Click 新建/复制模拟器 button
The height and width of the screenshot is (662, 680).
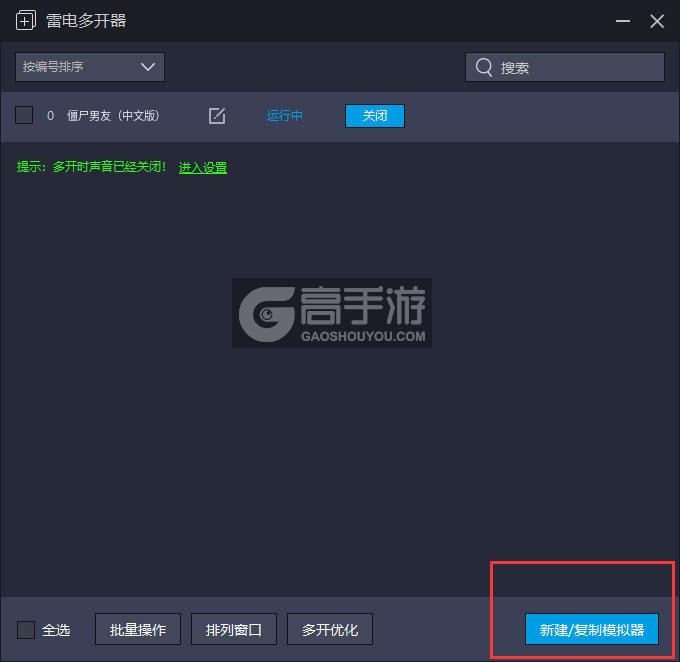coord(592,629)
